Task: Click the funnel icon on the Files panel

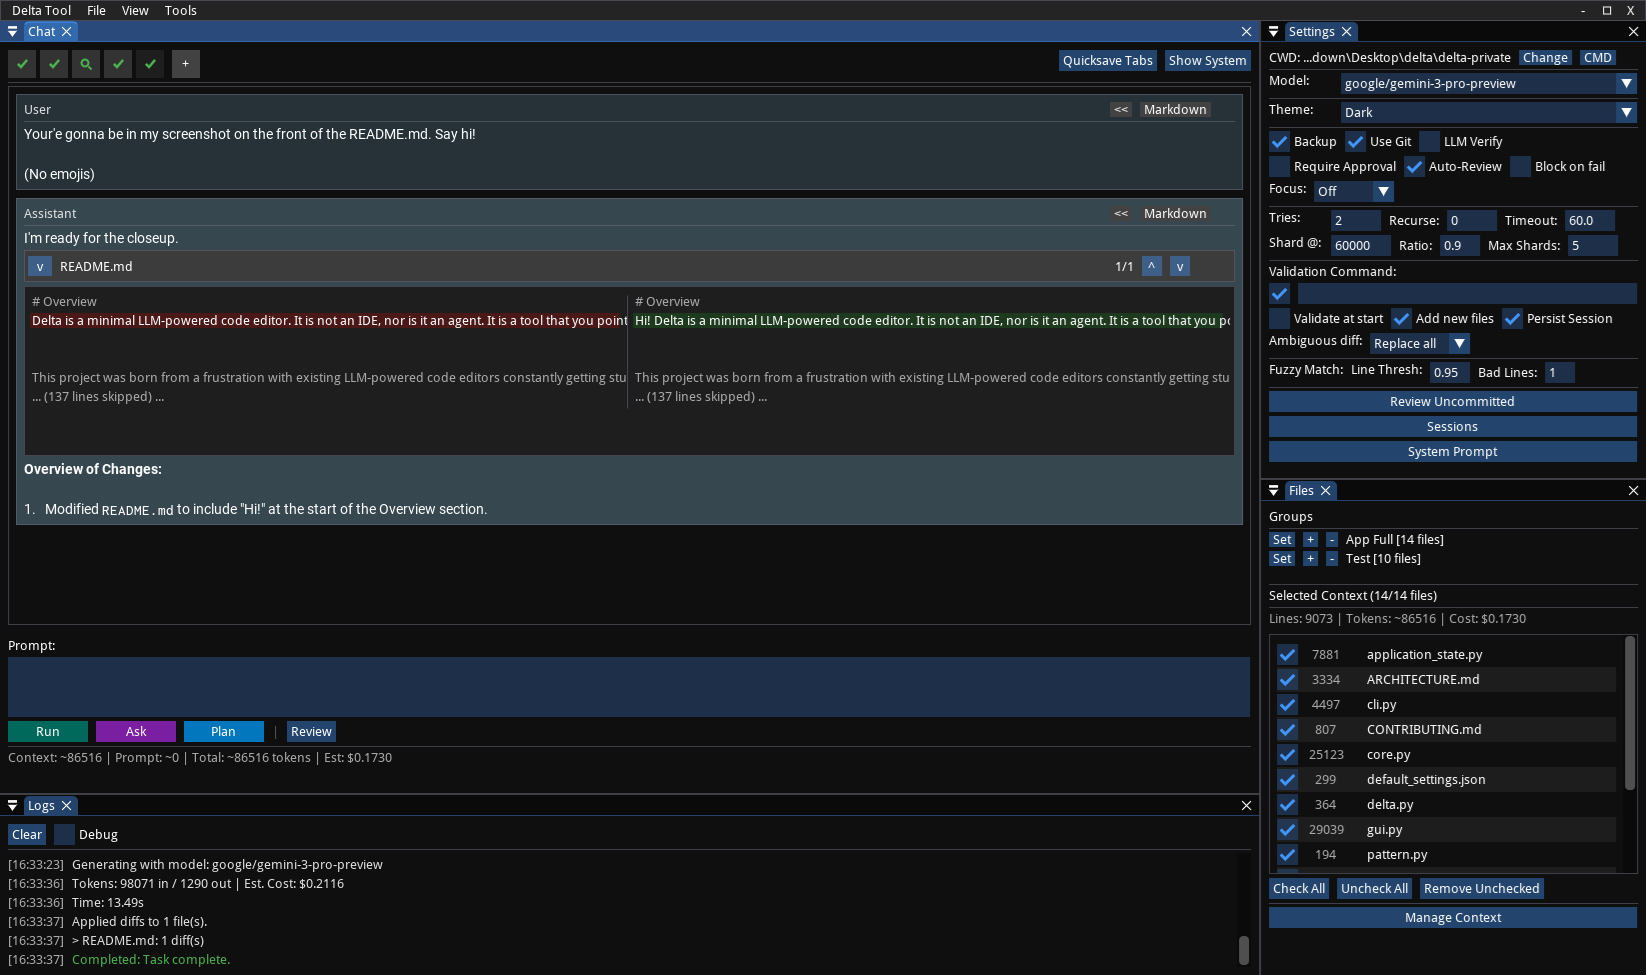Action: [x=1274, y=490]
